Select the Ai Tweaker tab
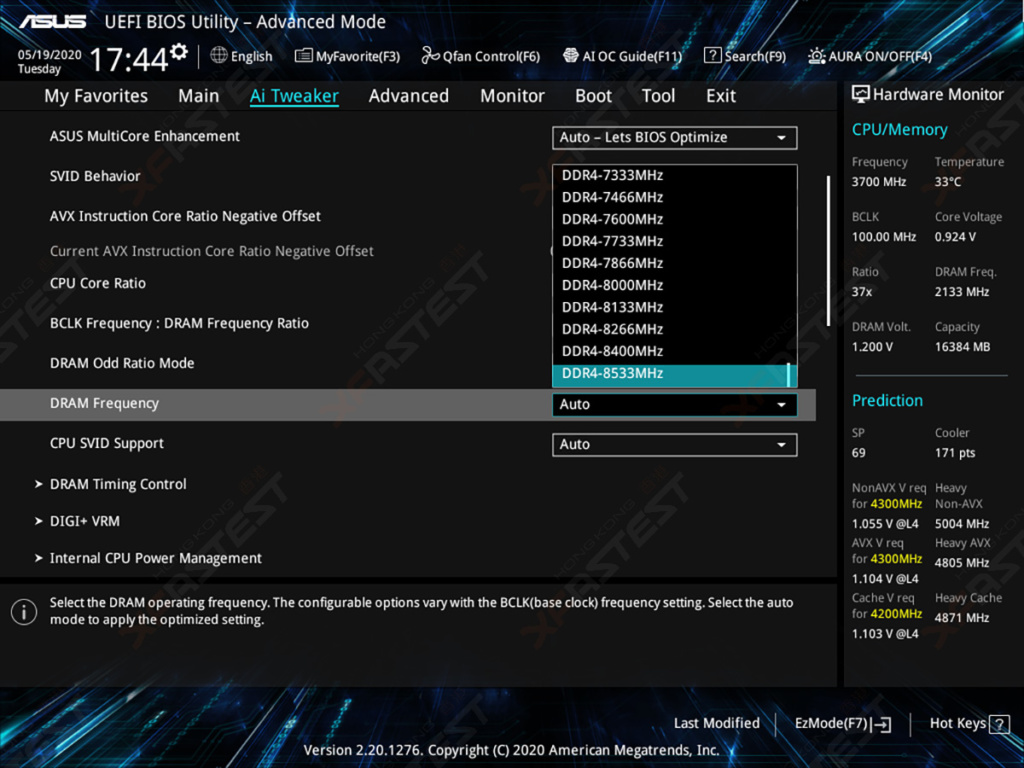 (x=294, y=96)
